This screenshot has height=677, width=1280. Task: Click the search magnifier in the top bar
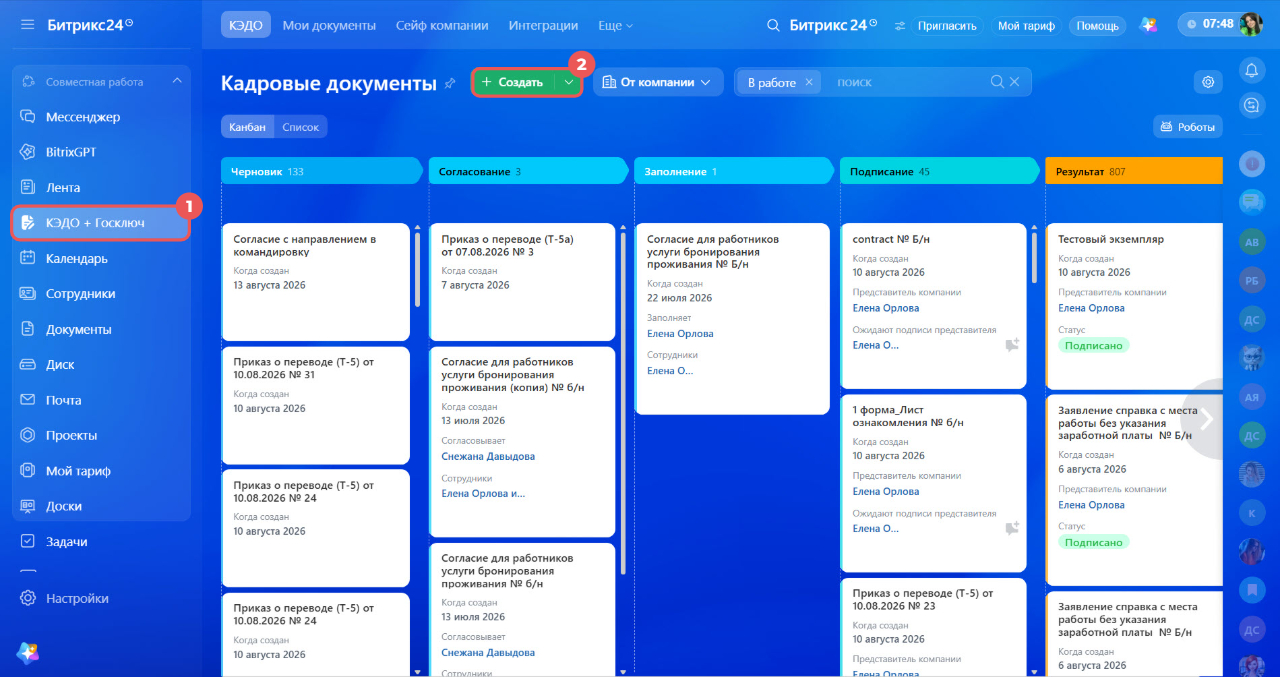click(773, 25)
